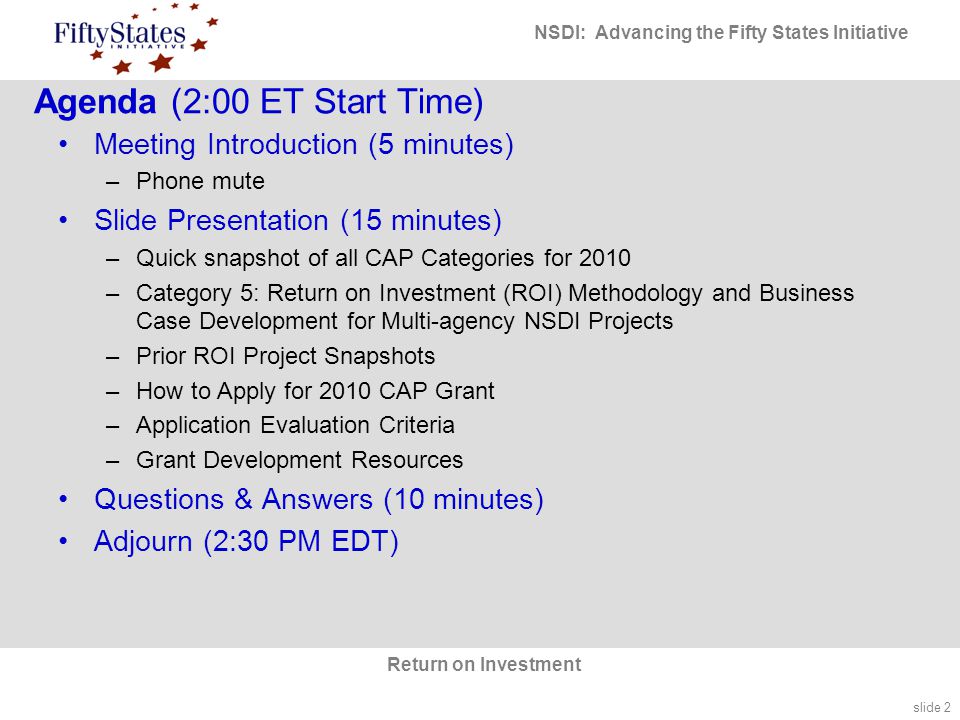Select the Agenda title text

[x=95, y=102]
